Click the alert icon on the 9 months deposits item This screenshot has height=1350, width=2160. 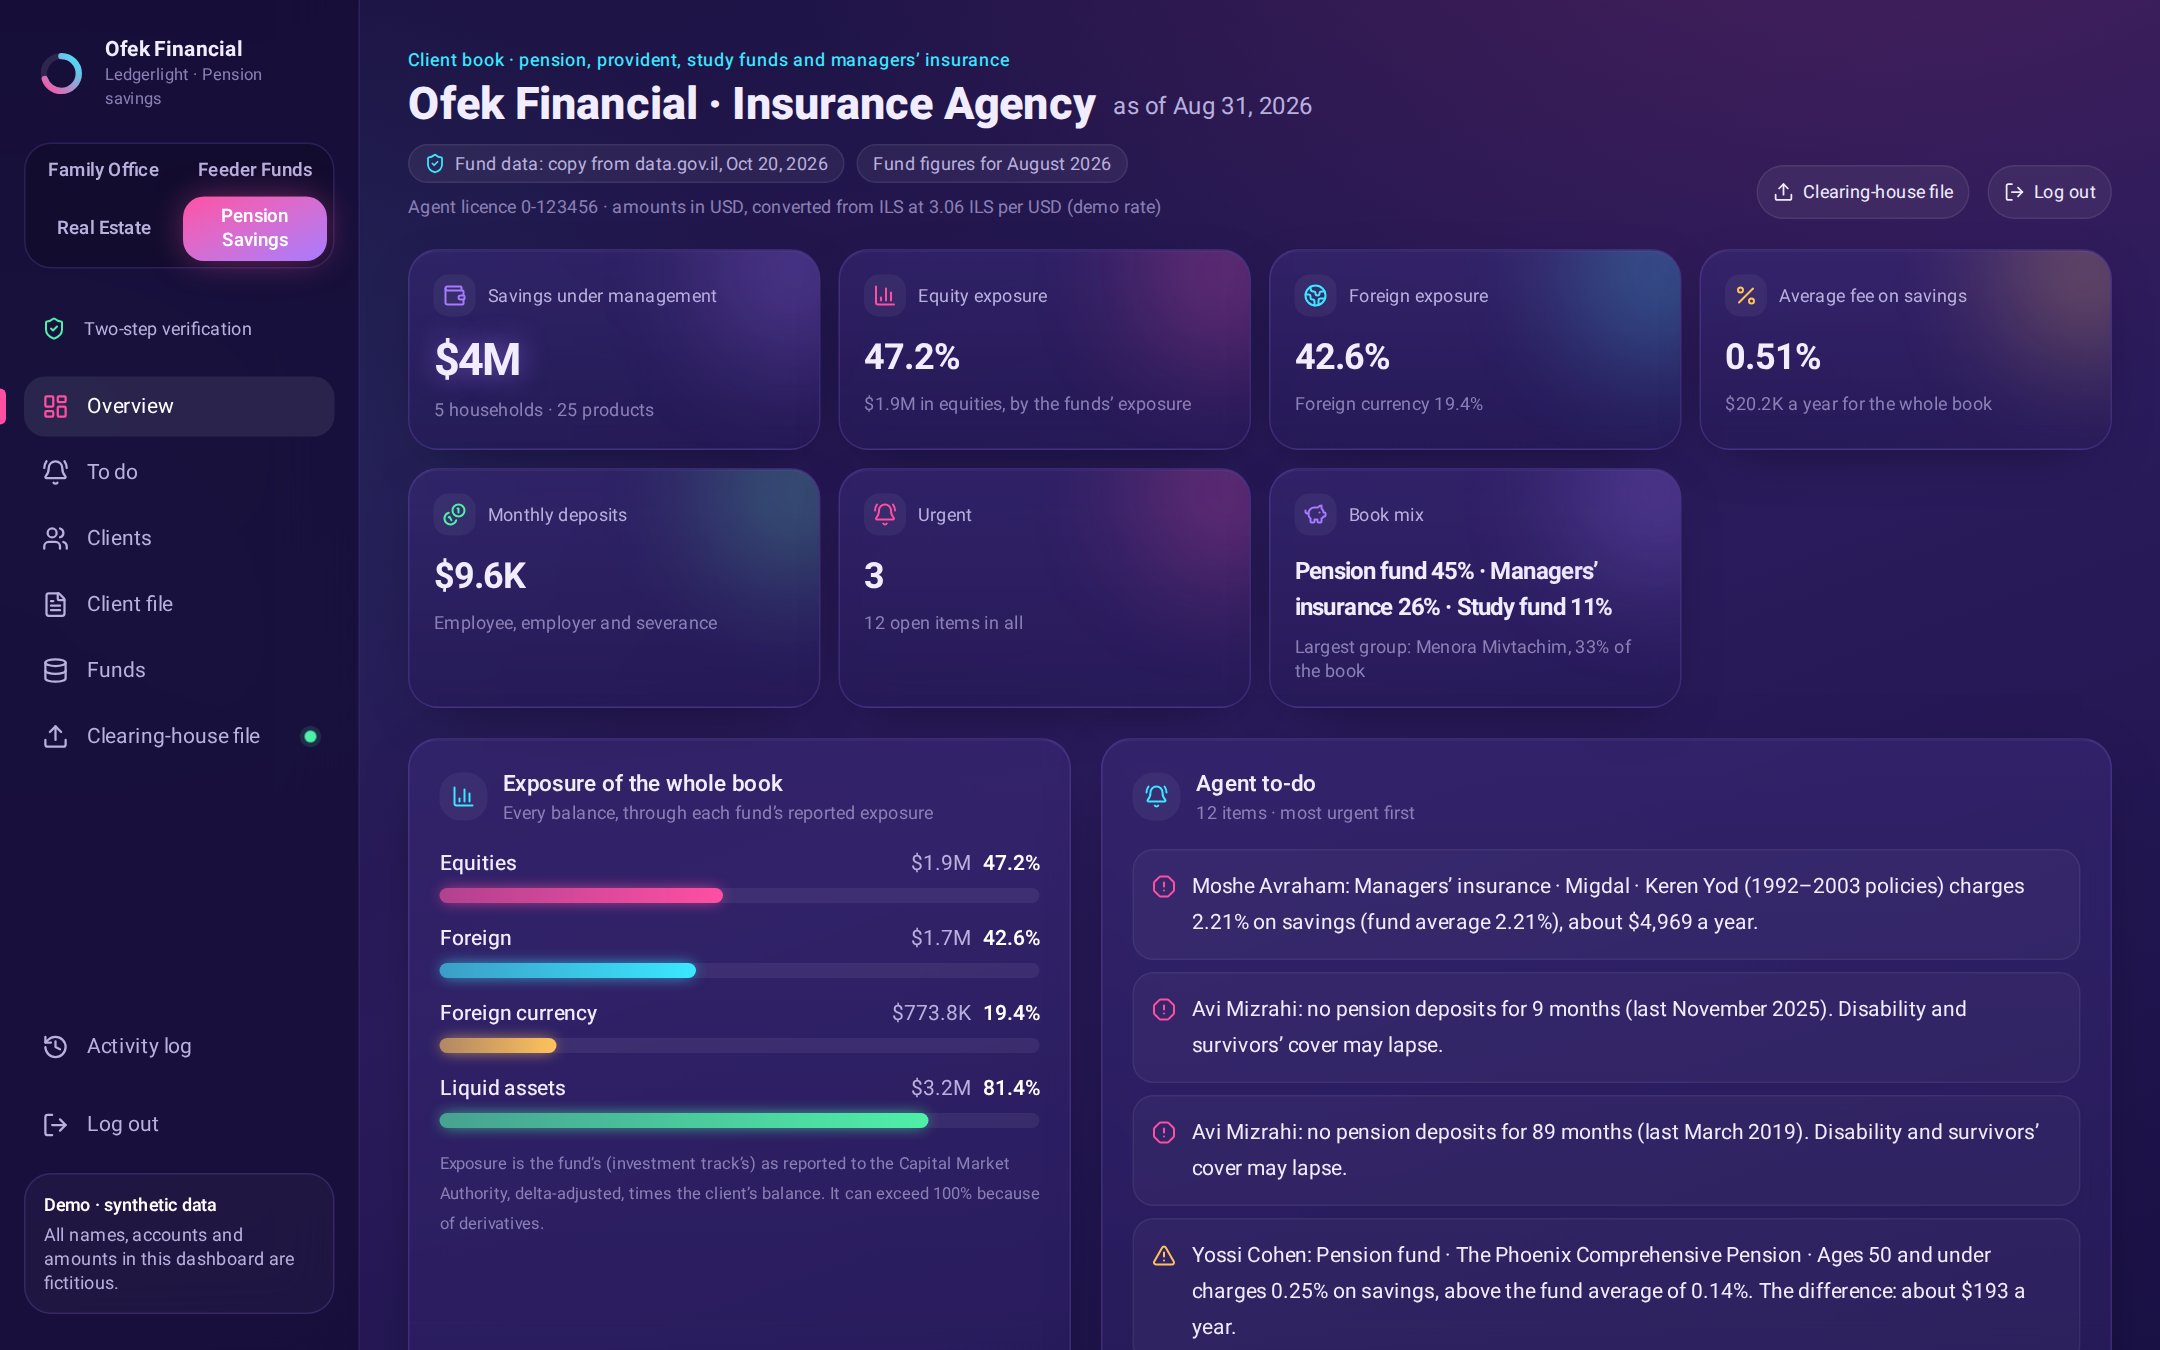(1164, 1009)
